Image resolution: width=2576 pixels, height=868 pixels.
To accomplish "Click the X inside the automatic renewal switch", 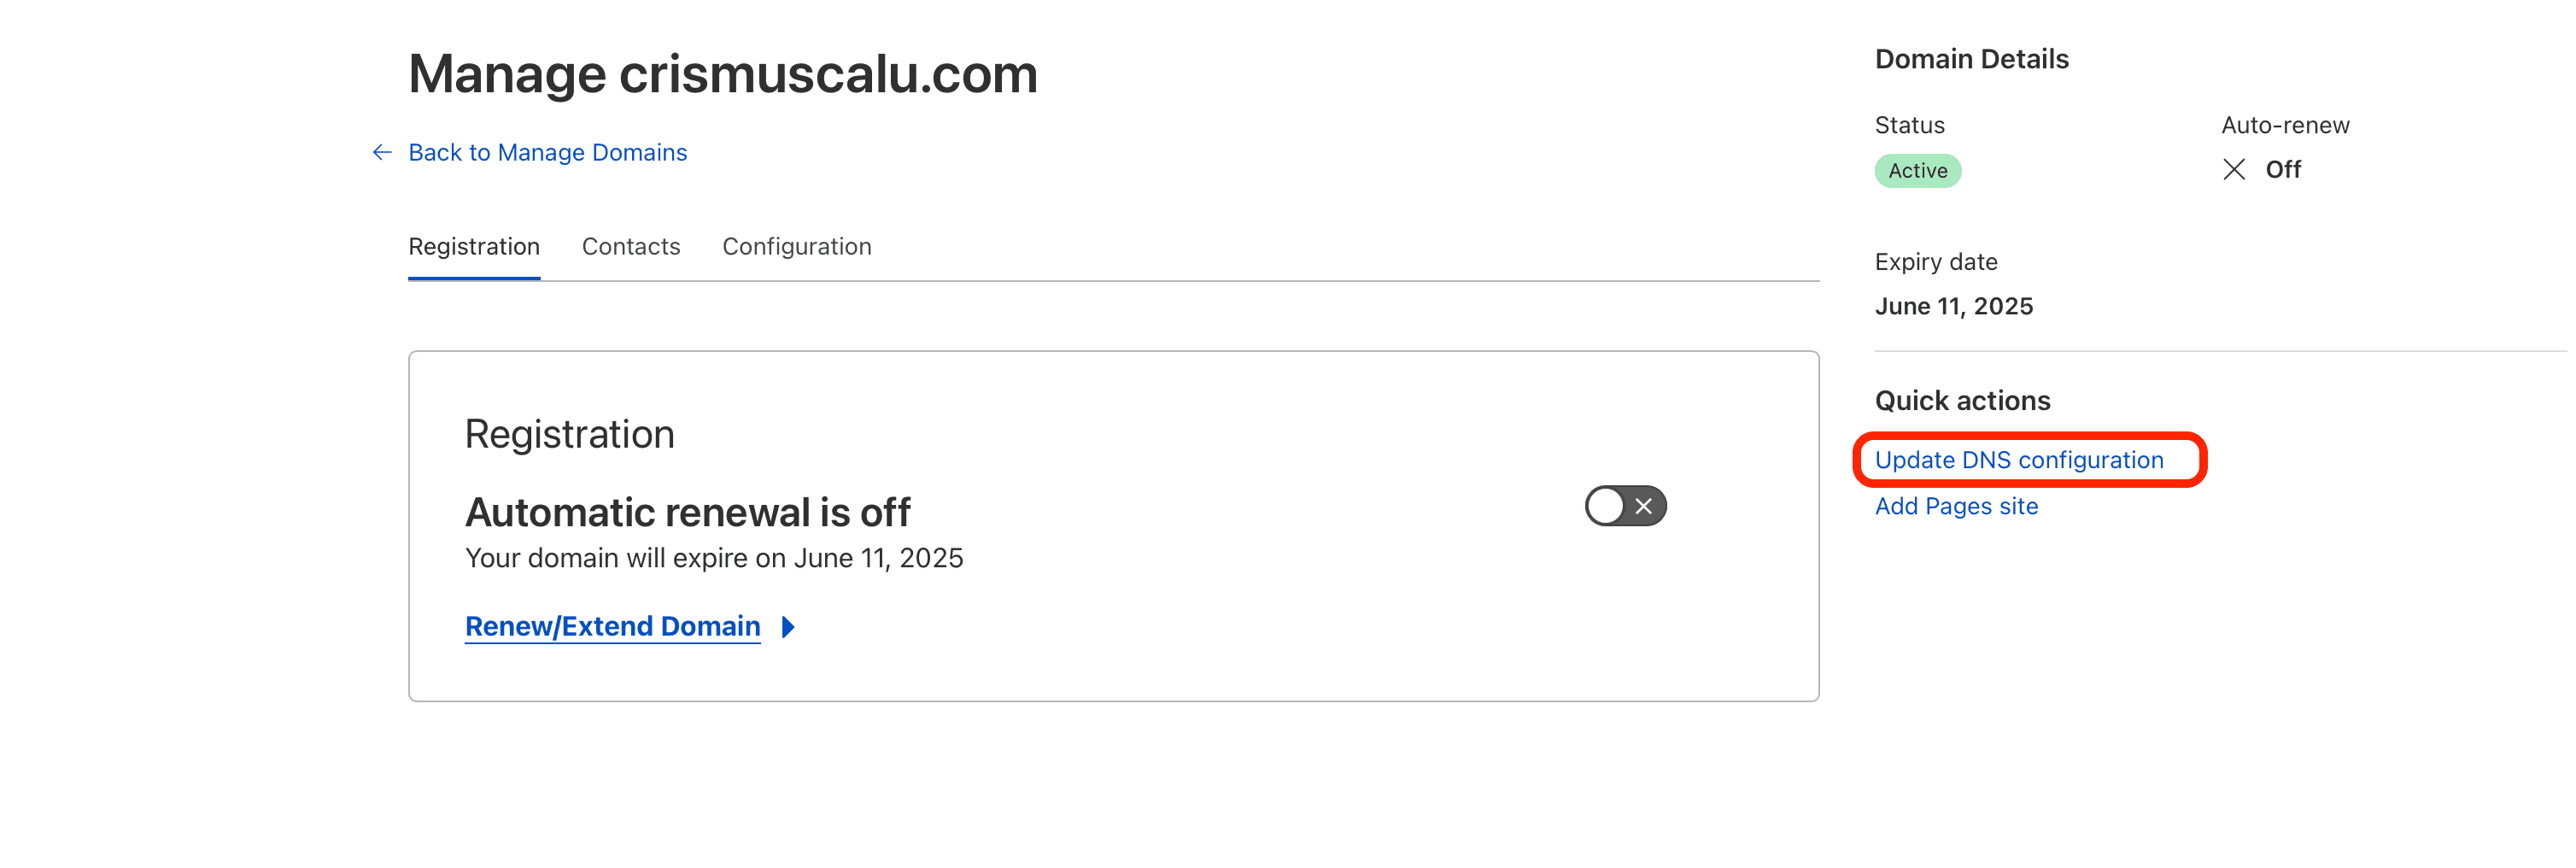I will click(x=1643, y=506).
